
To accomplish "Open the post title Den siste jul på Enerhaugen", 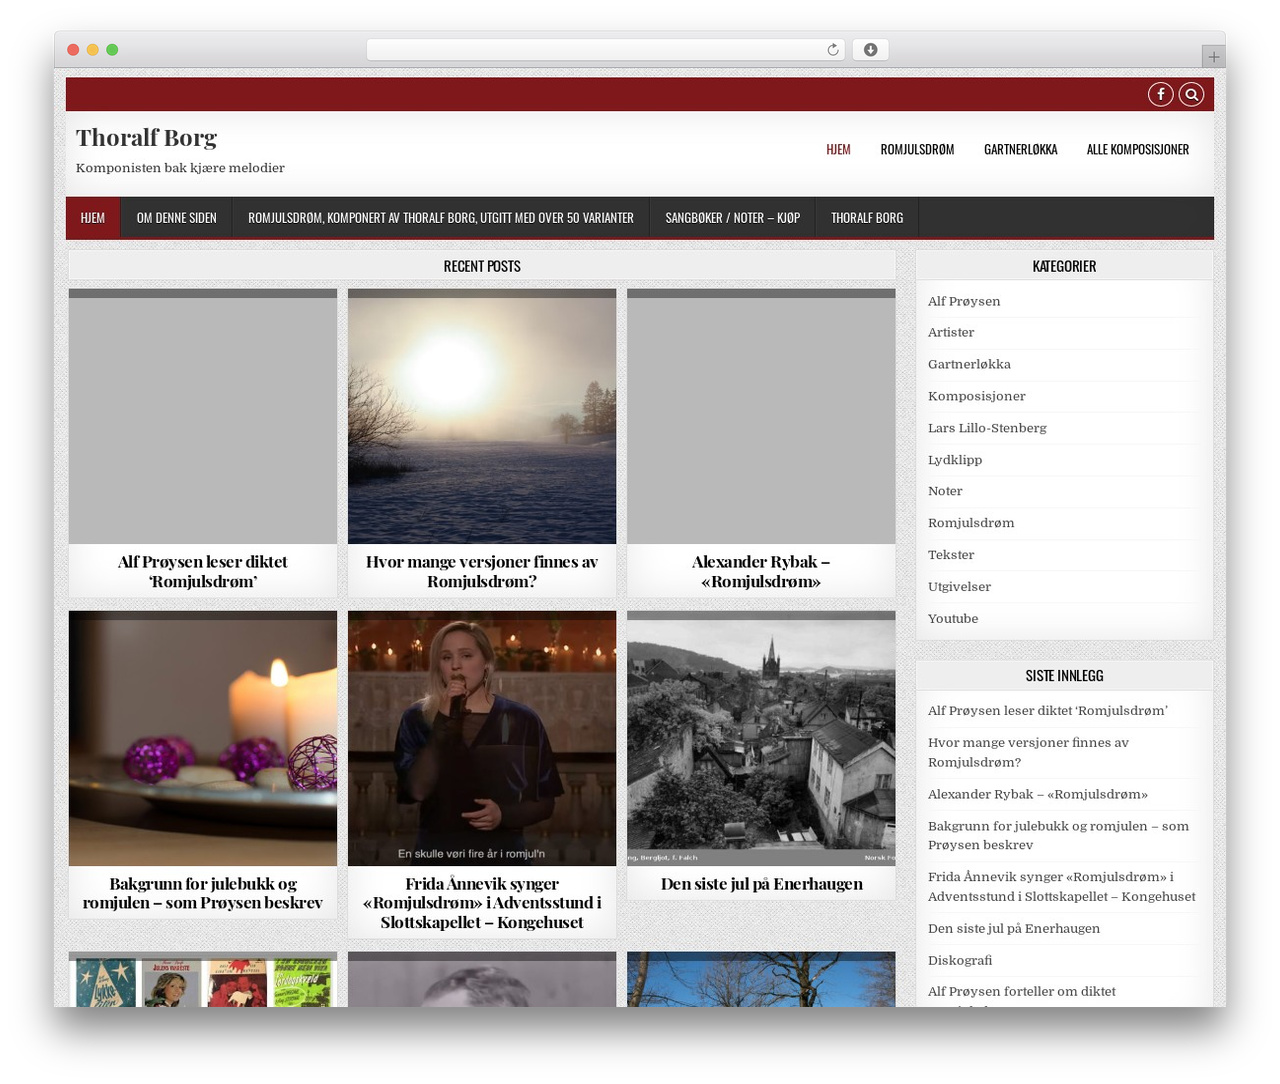I will 761,884.
